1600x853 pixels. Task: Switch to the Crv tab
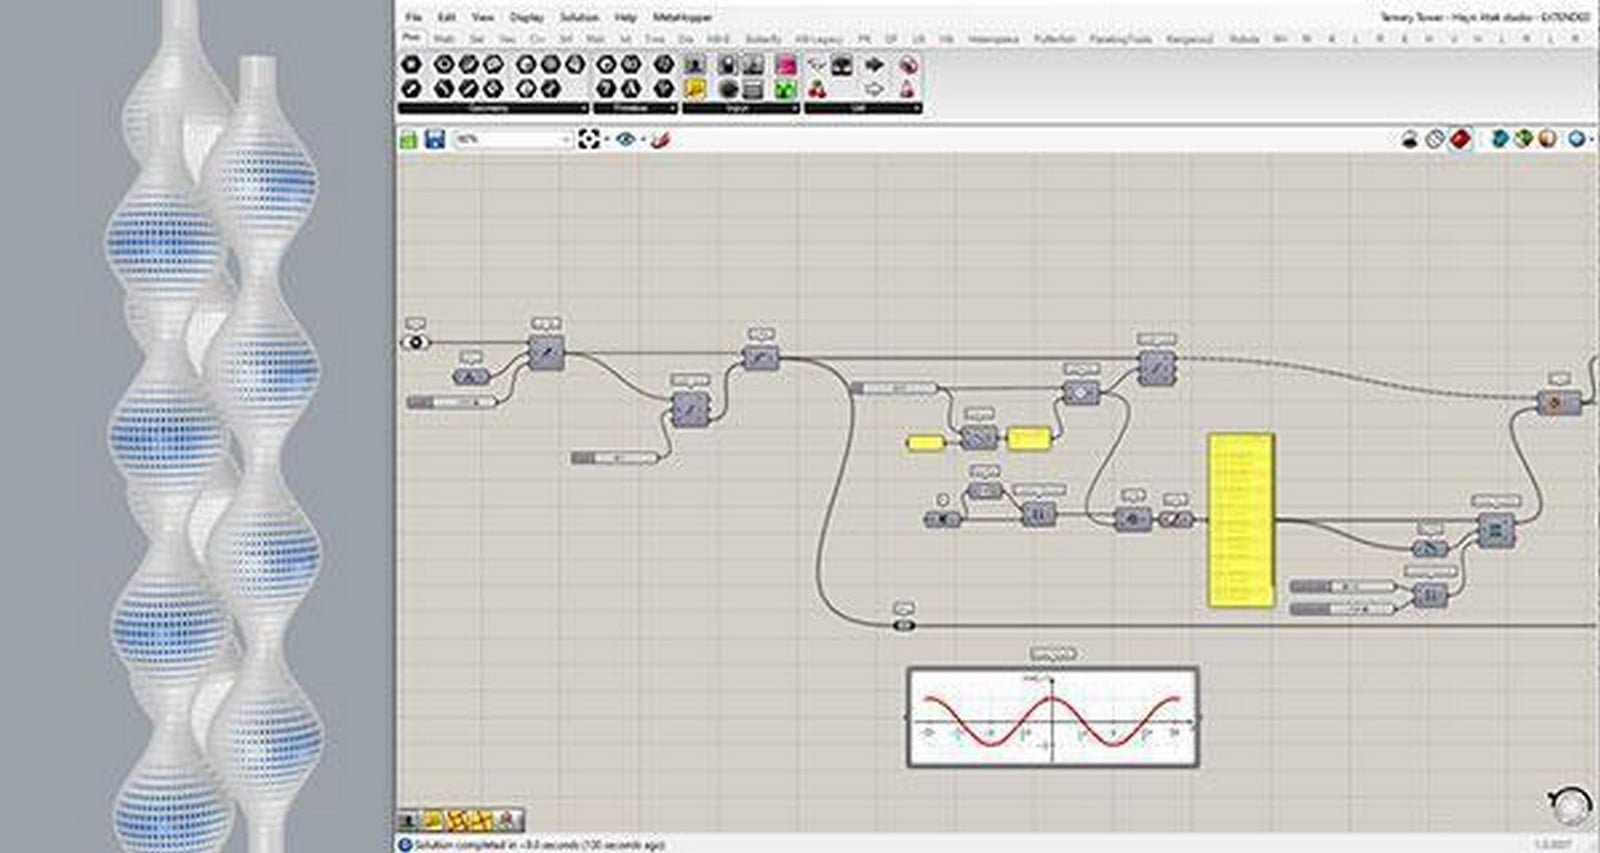click(538, 39)
